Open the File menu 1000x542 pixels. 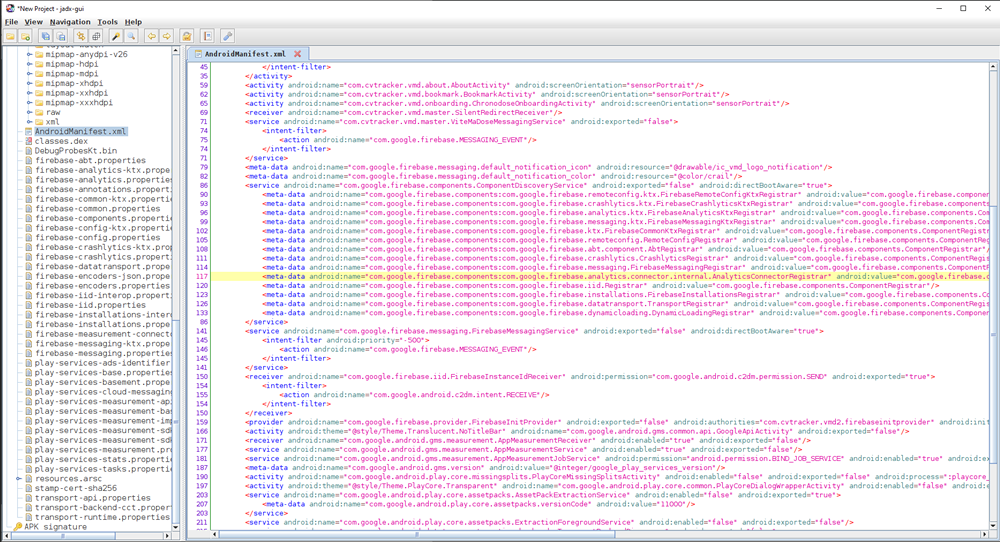(x=11, y=22)
